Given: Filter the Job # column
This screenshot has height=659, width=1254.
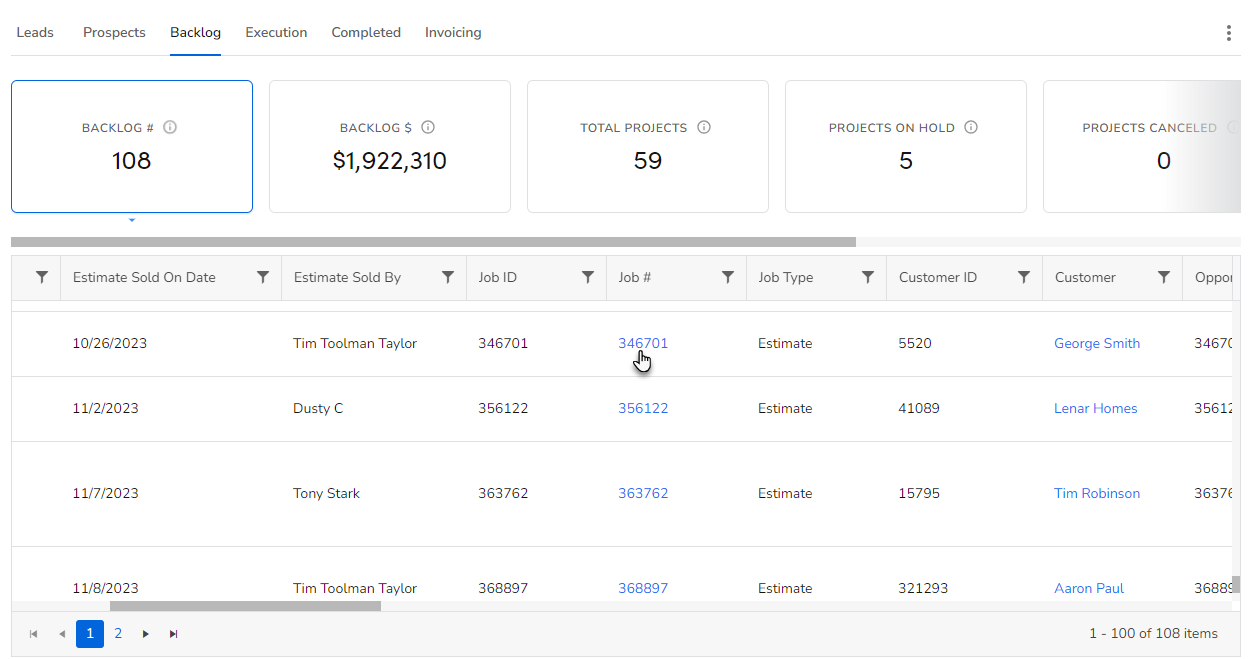Looking at the screenshot, I should (x=729, y=277).
